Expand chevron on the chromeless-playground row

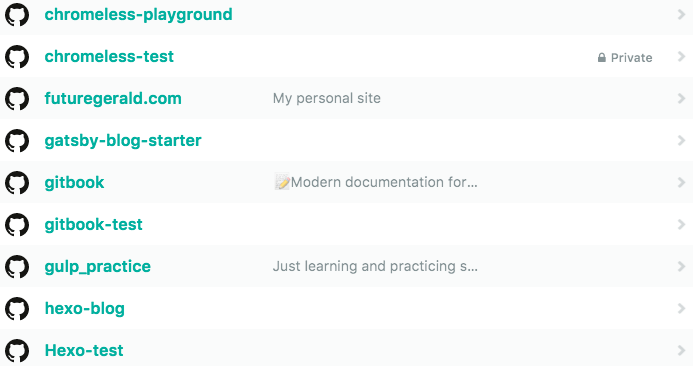coord(681,15)
